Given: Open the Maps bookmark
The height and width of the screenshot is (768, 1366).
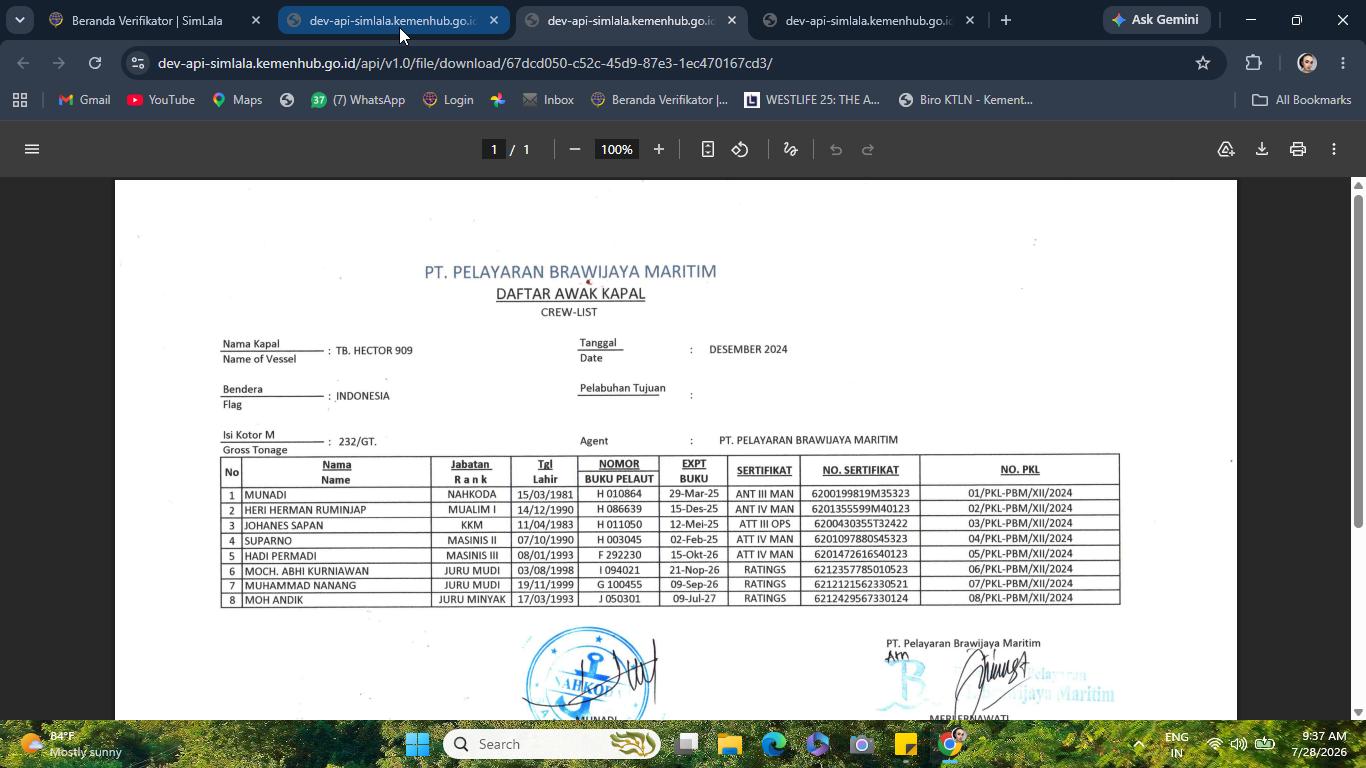Looking at the screenshot, I should [237, 100].
